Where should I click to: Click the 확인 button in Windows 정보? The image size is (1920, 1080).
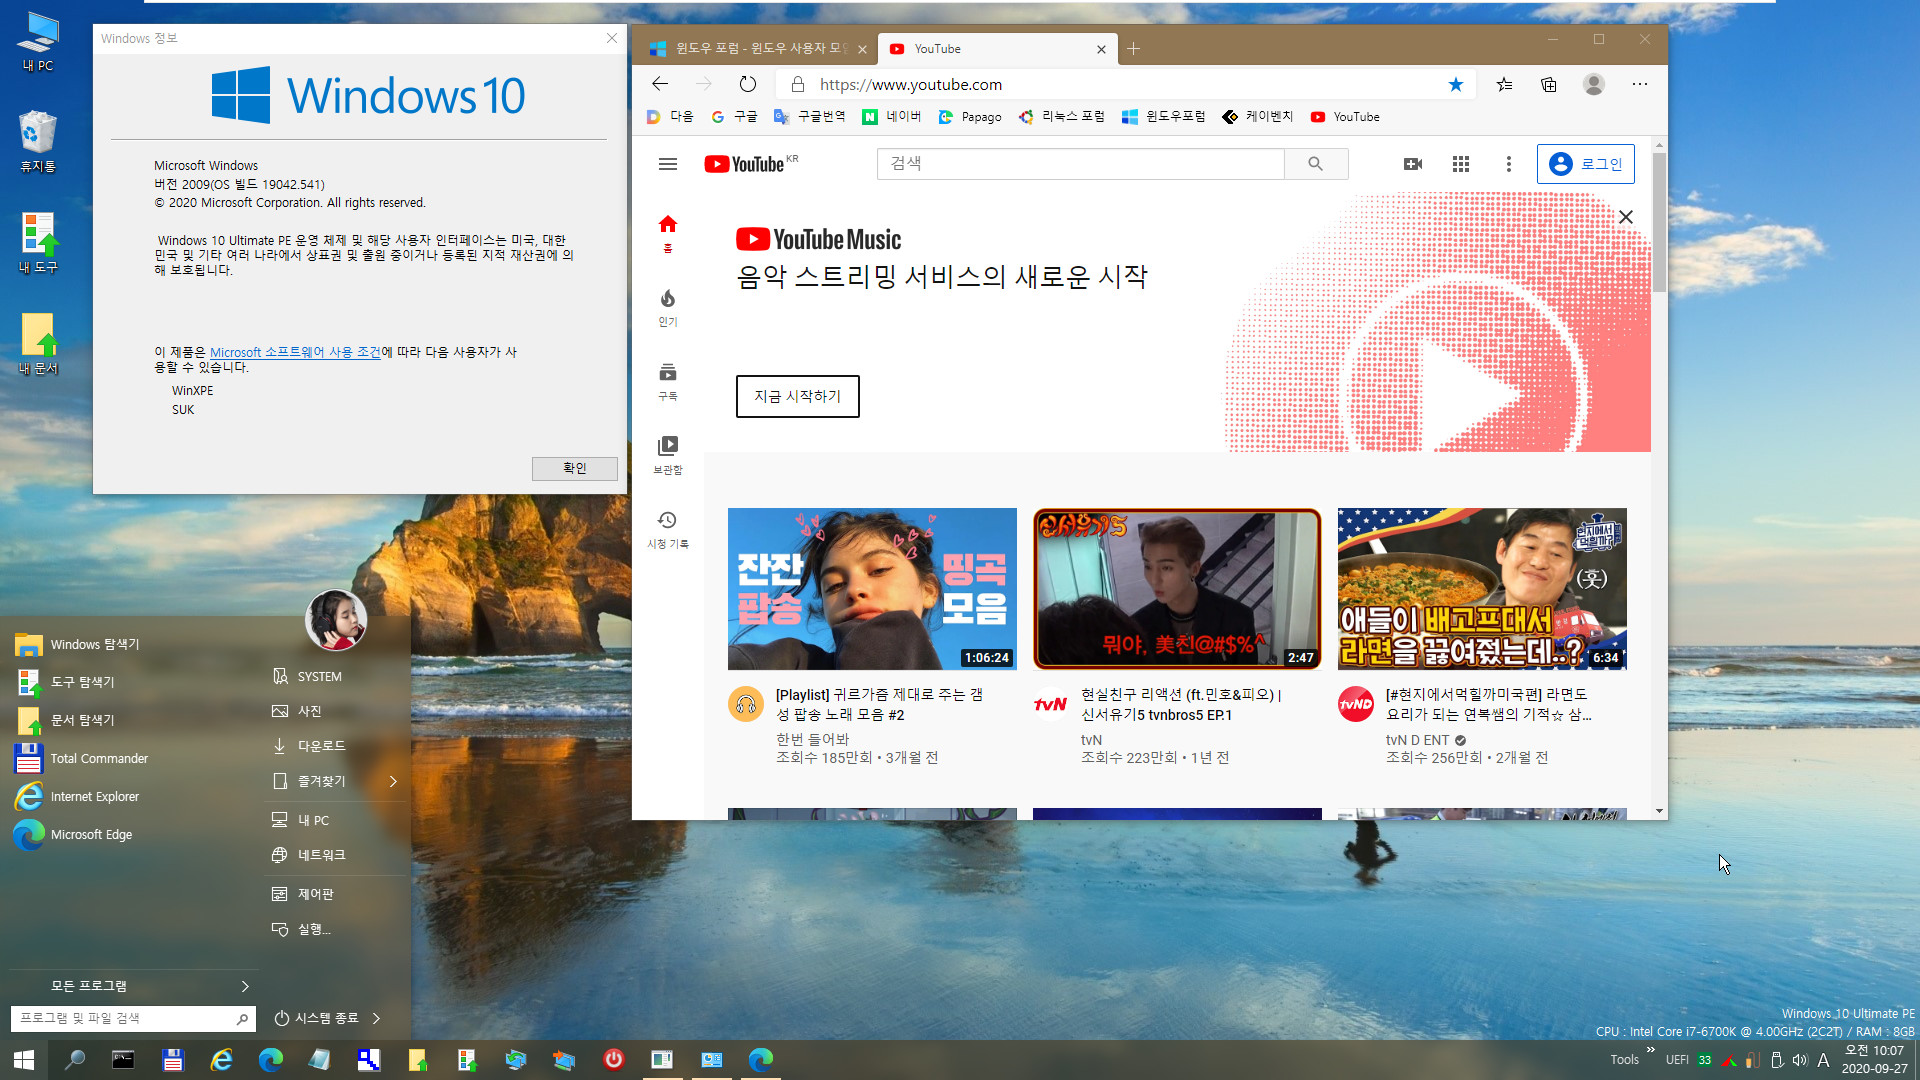(575, 468)
